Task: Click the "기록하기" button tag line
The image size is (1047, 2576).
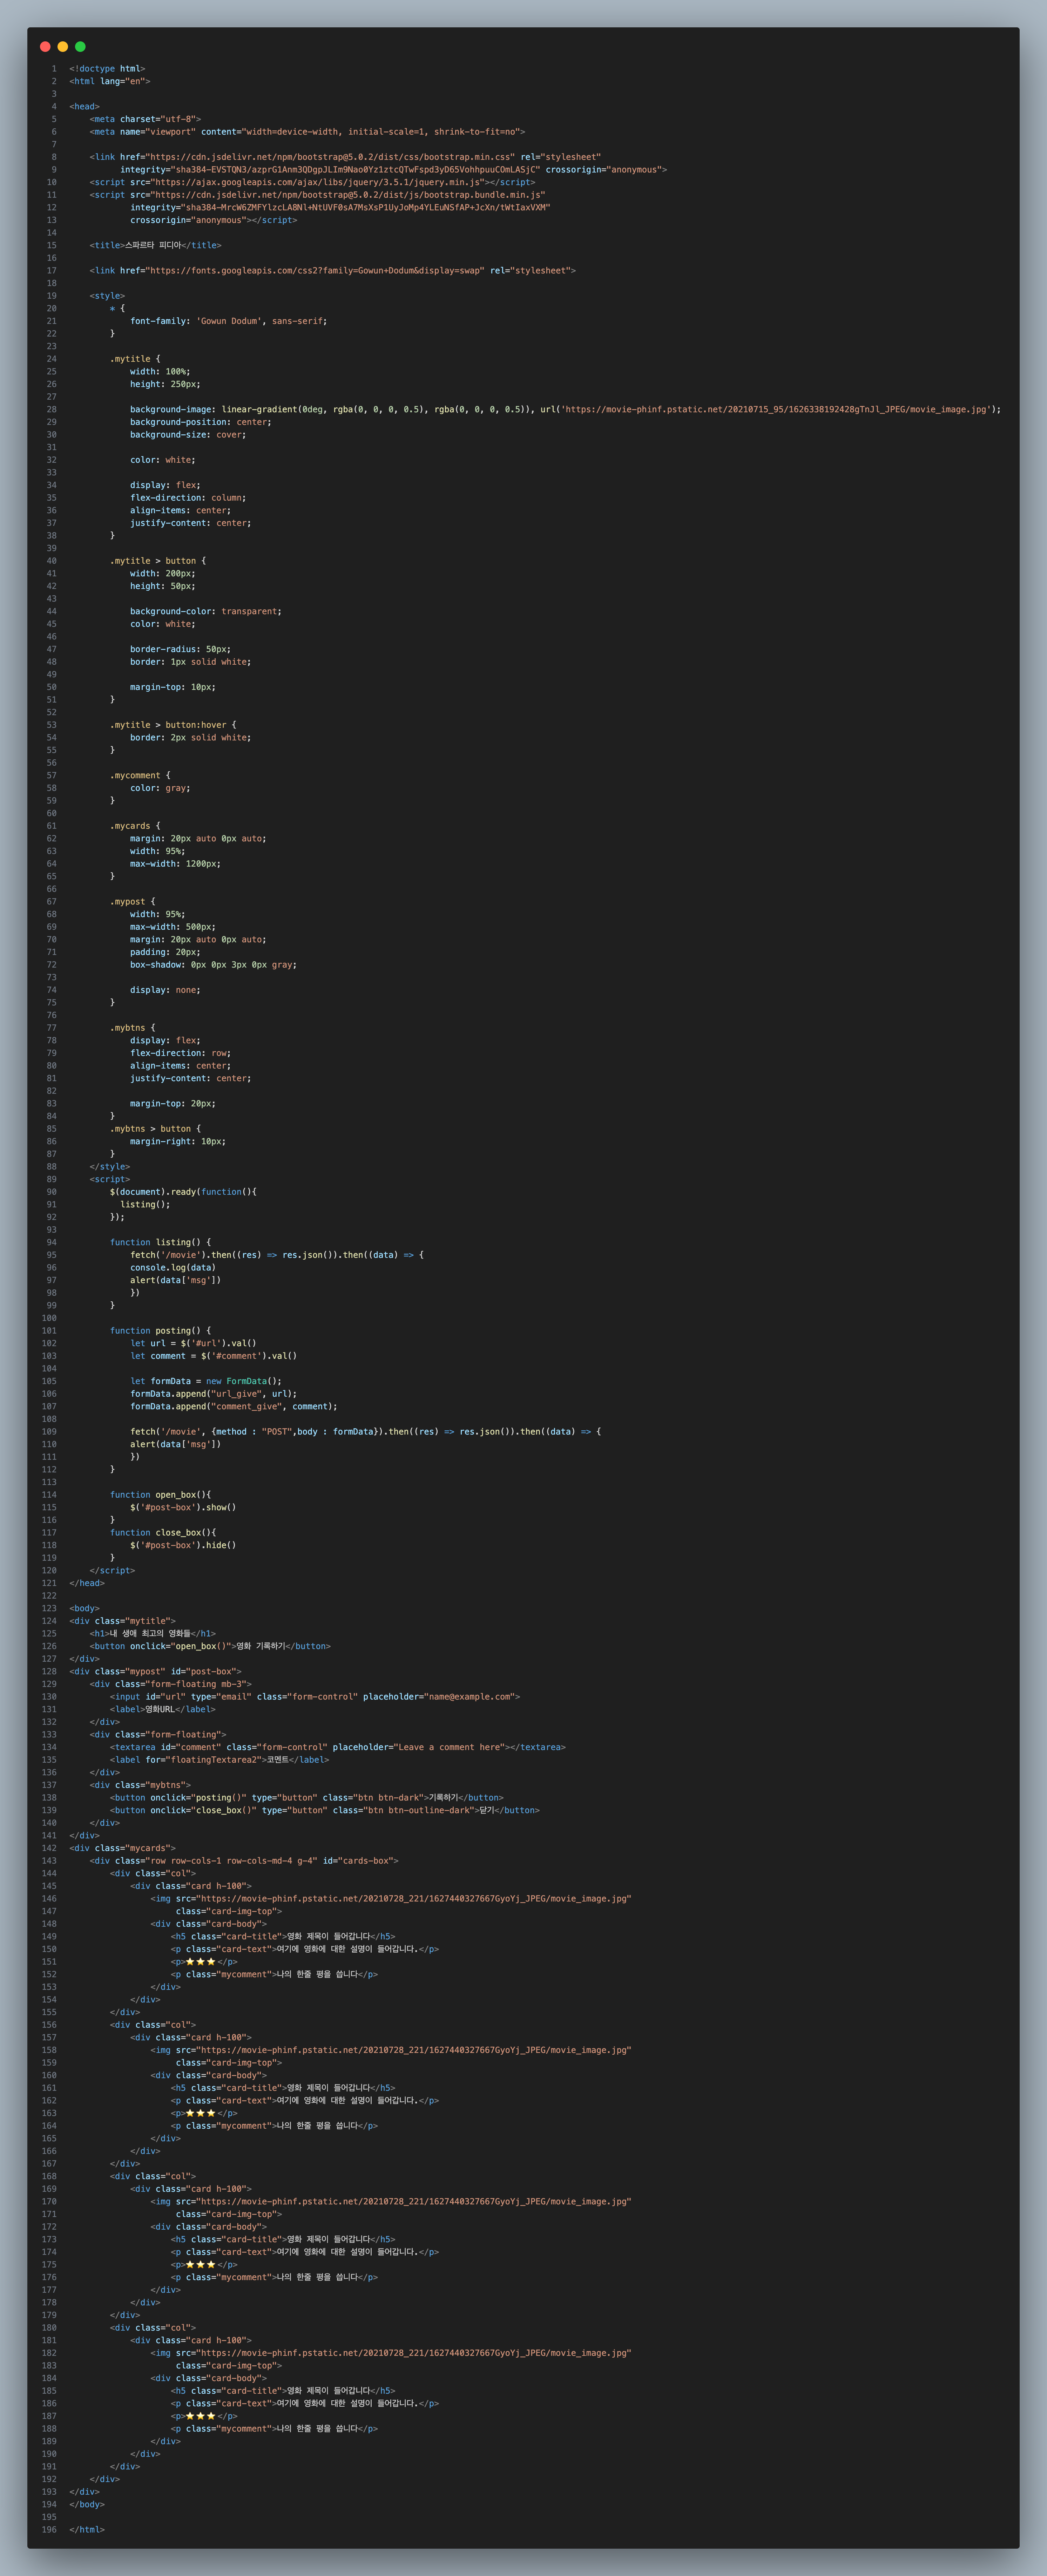Action: click(x=307, y=1798)
